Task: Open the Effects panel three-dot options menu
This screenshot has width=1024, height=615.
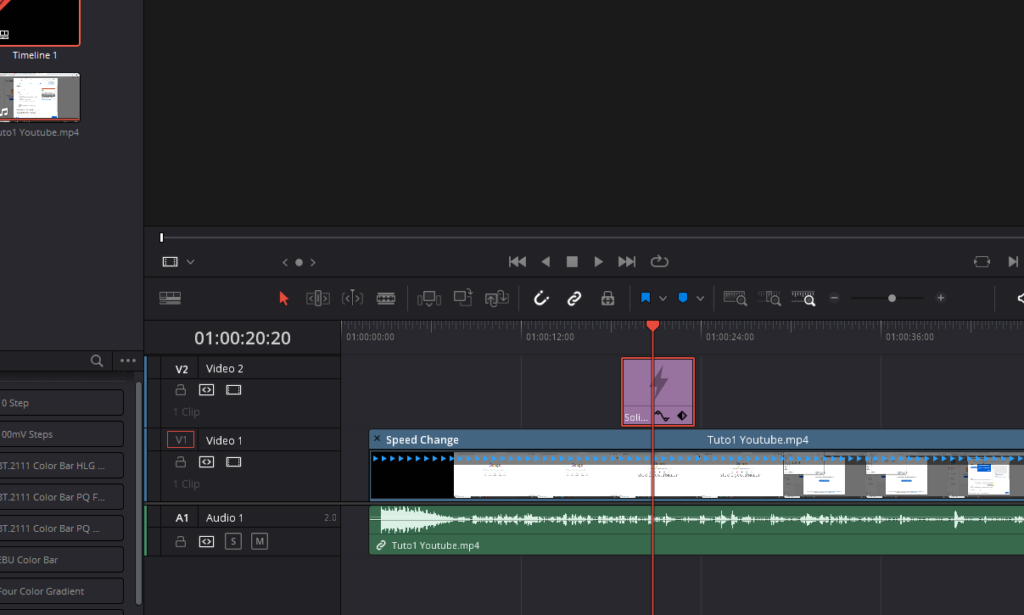Action: [x=128, y=361]
